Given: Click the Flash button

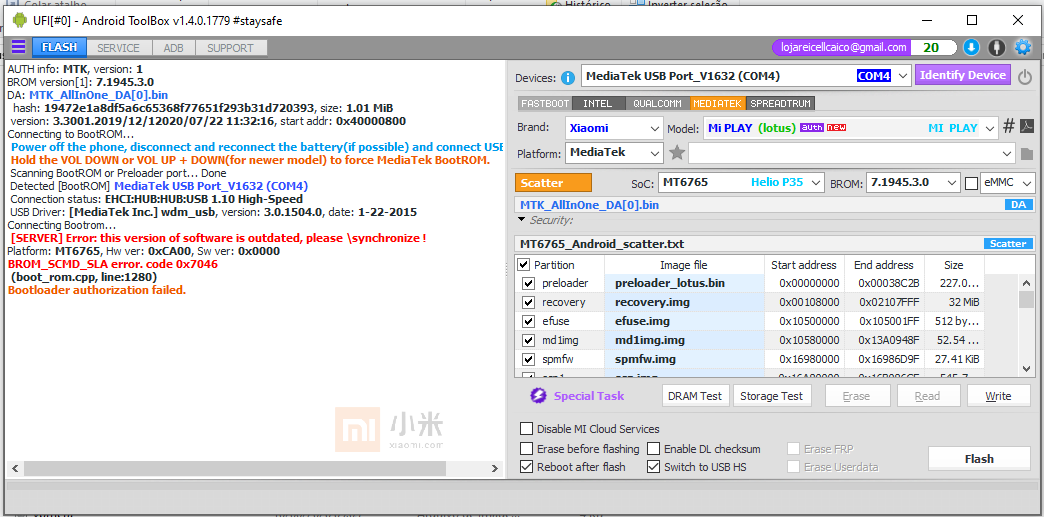Looking at the screenshot, I should [x=979, y=458].
